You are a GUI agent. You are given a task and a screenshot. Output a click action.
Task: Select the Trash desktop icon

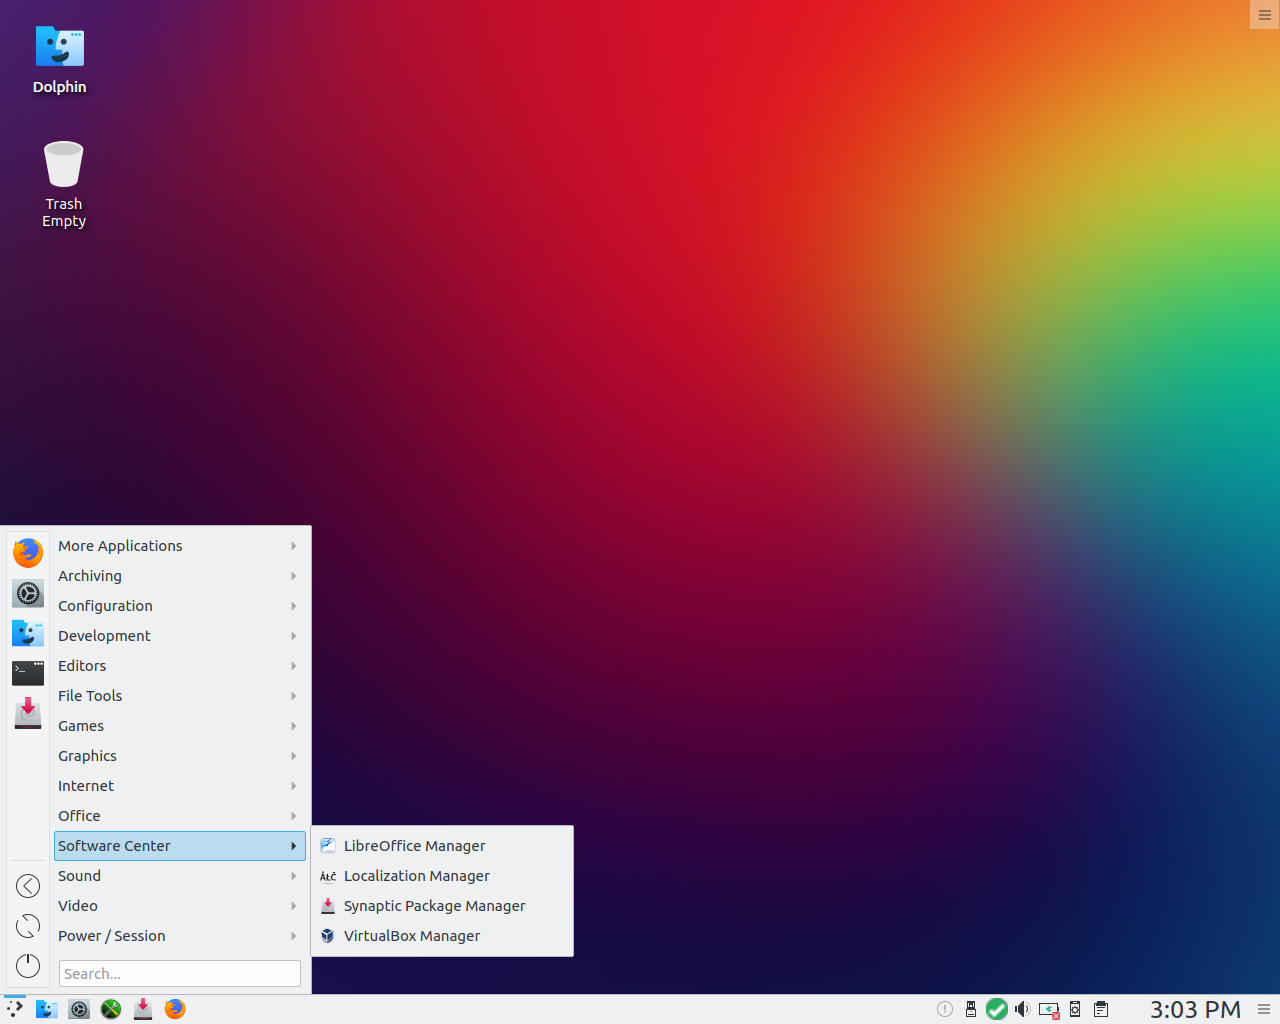[x=64, y=185]
